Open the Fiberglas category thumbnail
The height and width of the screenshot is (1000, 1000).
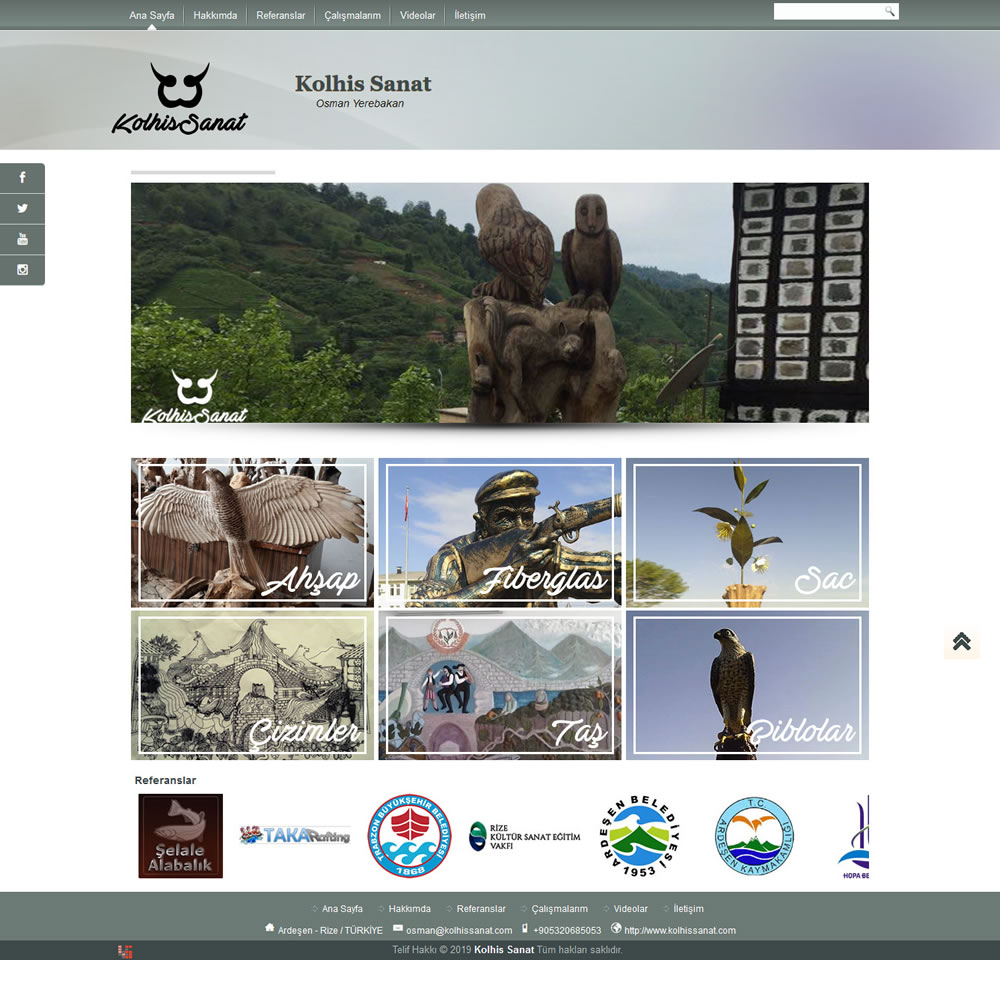coord(500,533)
